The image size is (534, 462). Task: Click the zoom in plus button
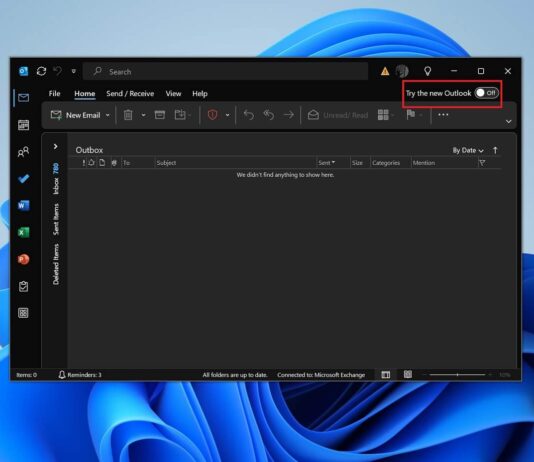point(490,375)
